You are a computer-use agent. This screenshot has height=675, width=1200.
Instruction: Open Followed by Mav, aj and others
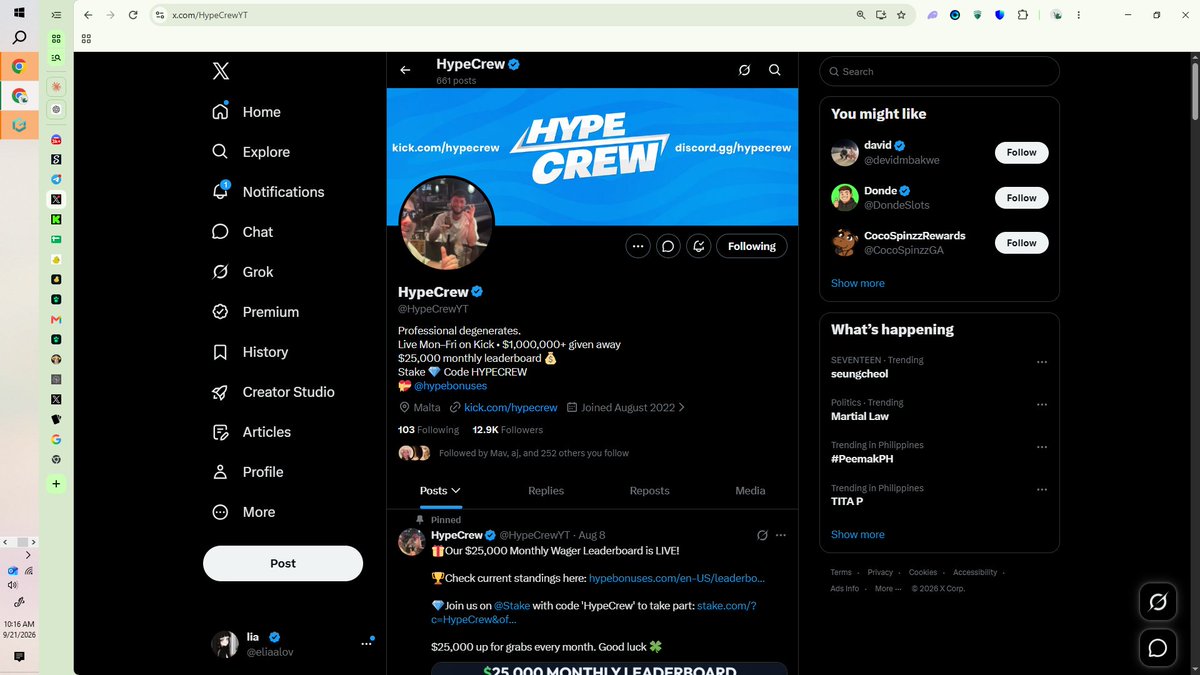tap(534, 453)
